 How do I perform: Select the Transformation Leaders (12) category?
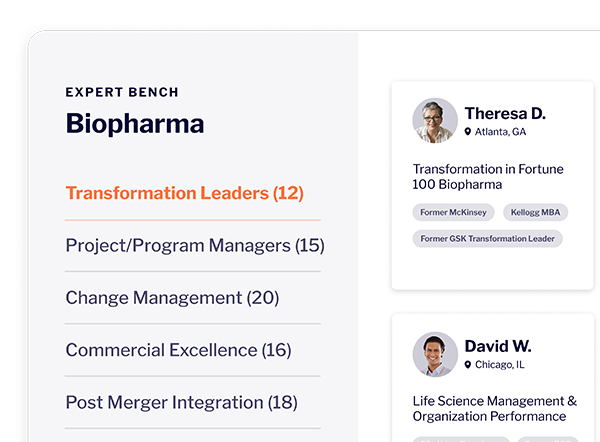point(184,193)
